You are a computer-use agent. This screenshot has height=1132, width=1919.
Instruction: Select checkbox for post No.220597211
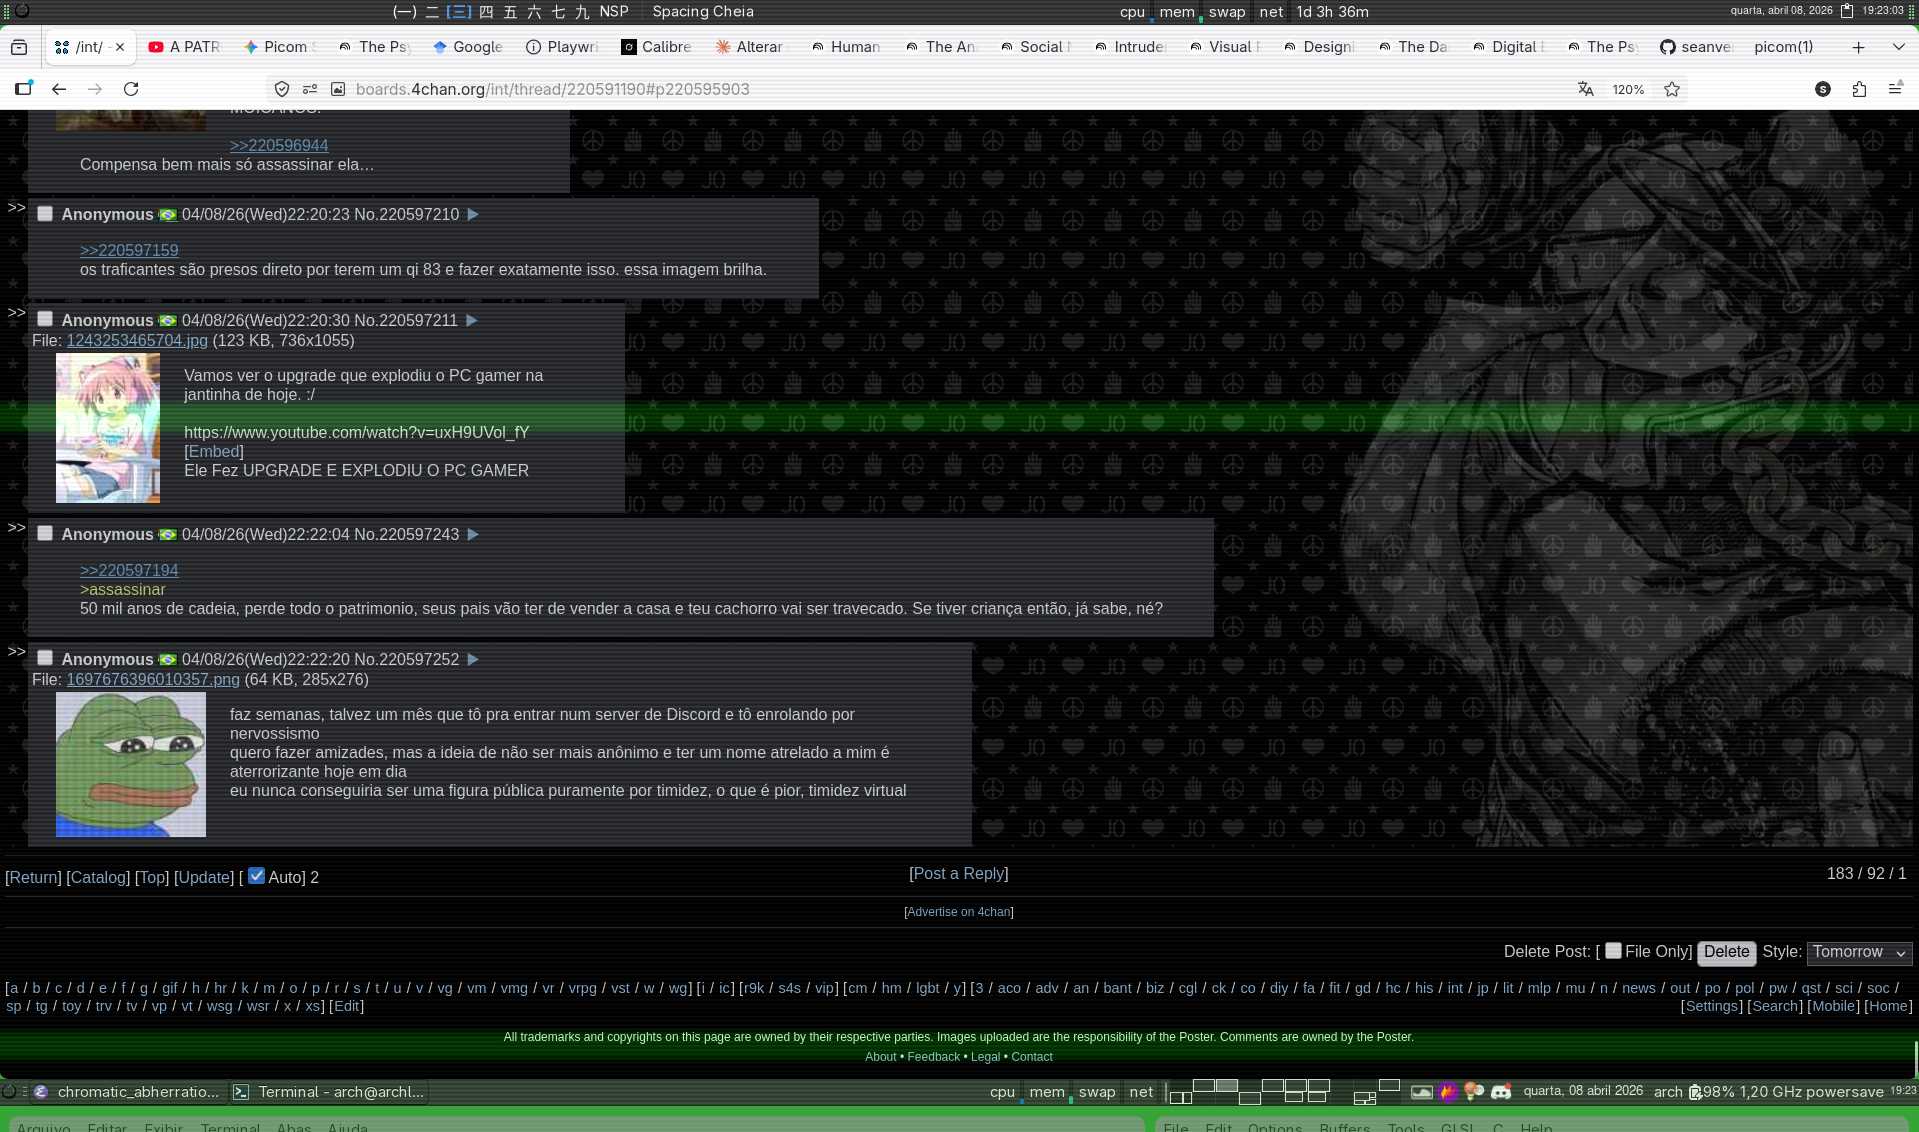point(45,319)
